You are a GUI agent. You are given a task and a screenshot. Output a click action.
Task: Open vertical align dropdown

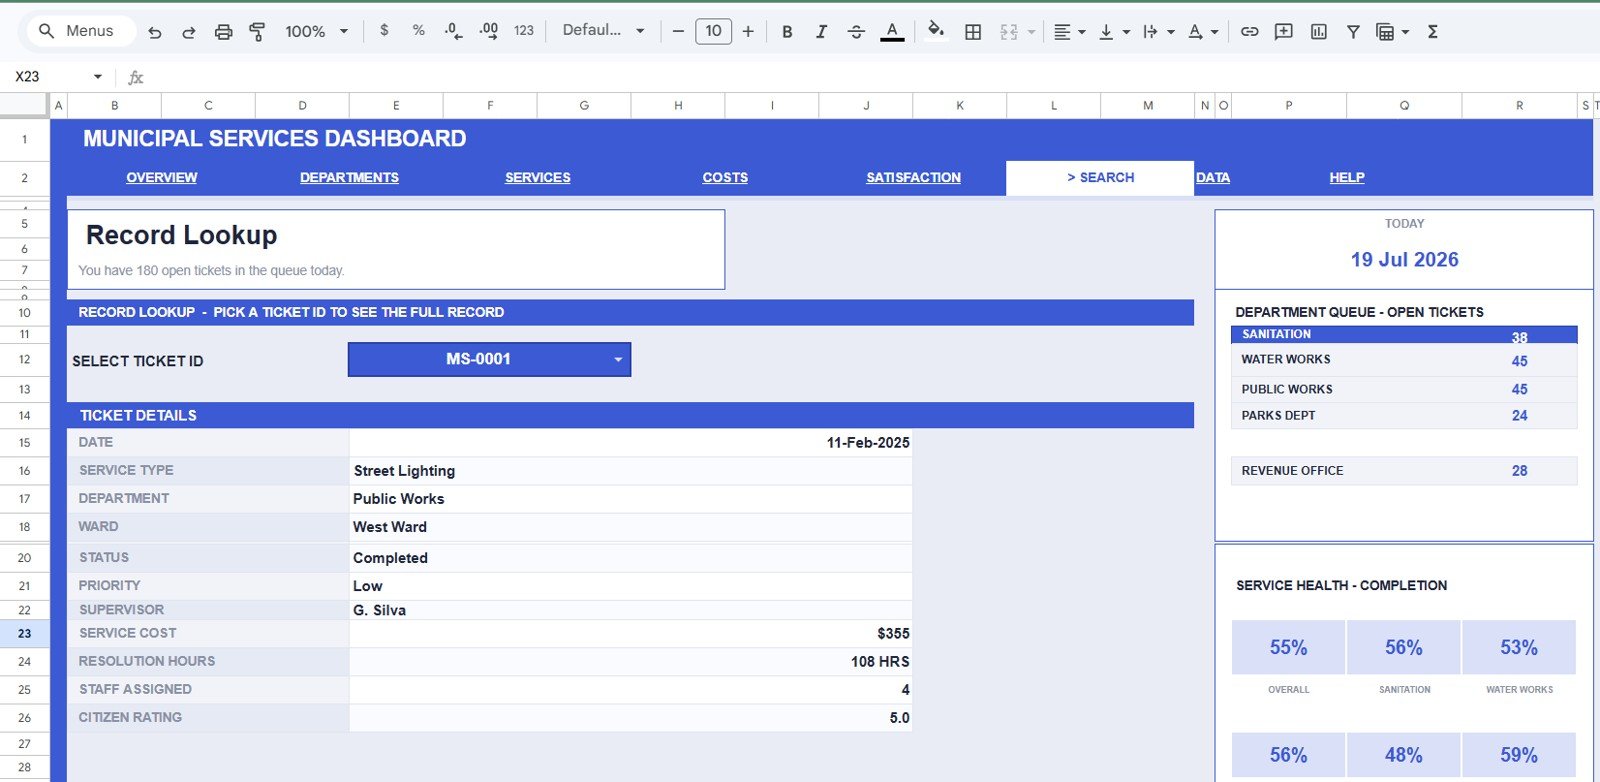(x=1113, y=32)
